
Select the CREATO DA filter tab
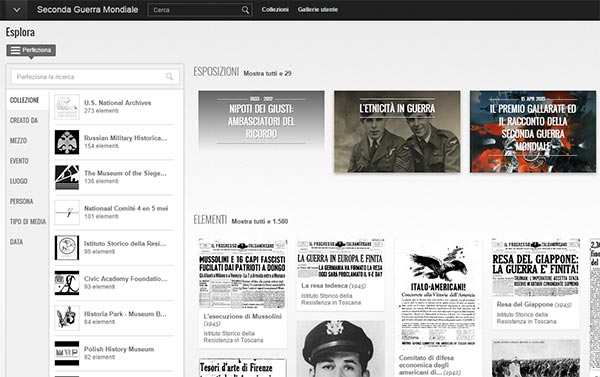[24, 120]
